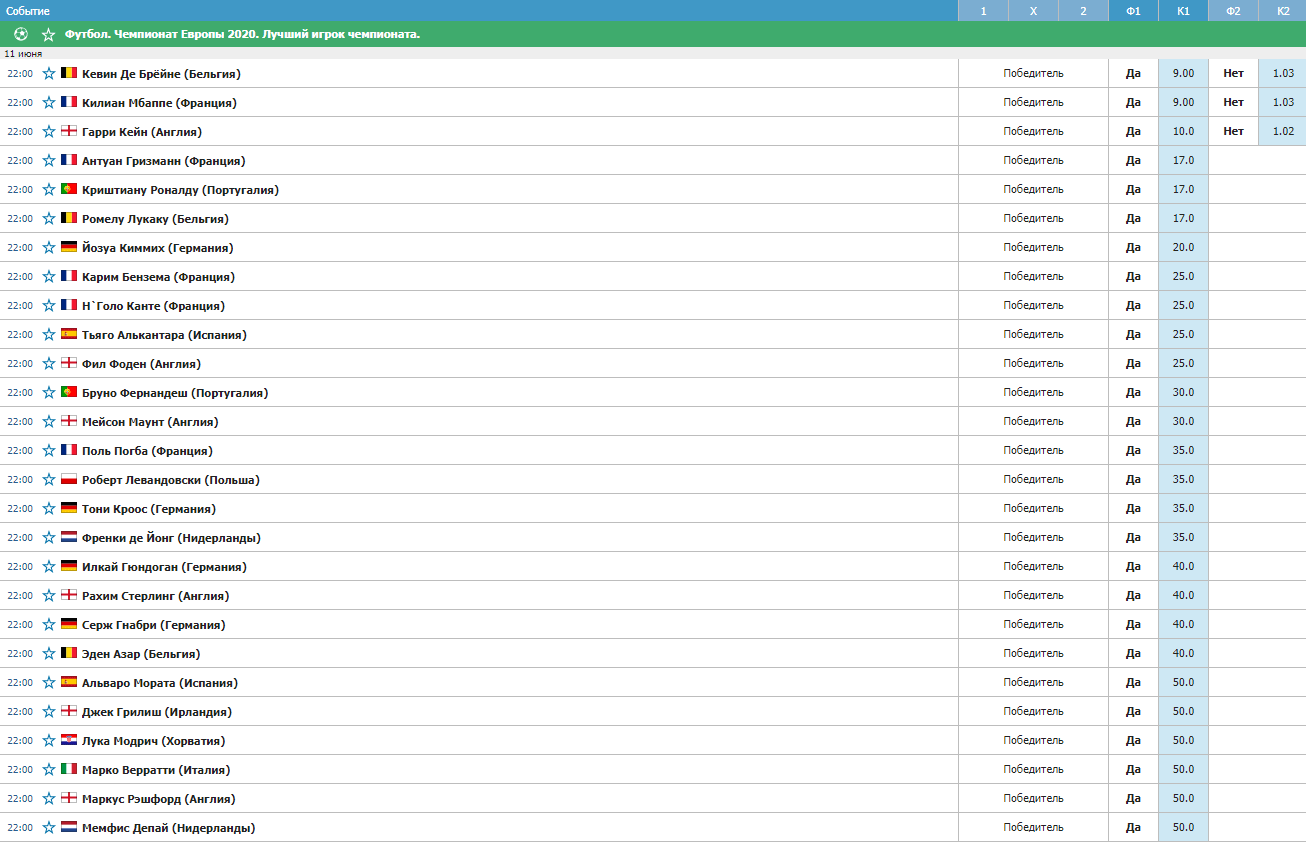Pick the 10.0 odds for Гарри Кейн
Image resolution: width=1306 pixels, height=842 pixels.
click(1184, 131)
